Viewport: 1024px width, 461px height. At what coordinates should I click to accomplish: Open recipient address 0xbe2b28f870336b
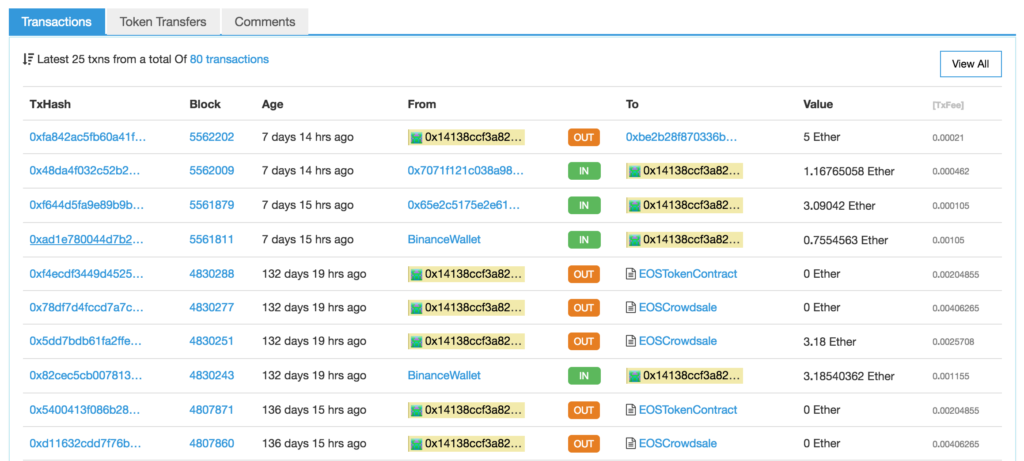[681, 137]
